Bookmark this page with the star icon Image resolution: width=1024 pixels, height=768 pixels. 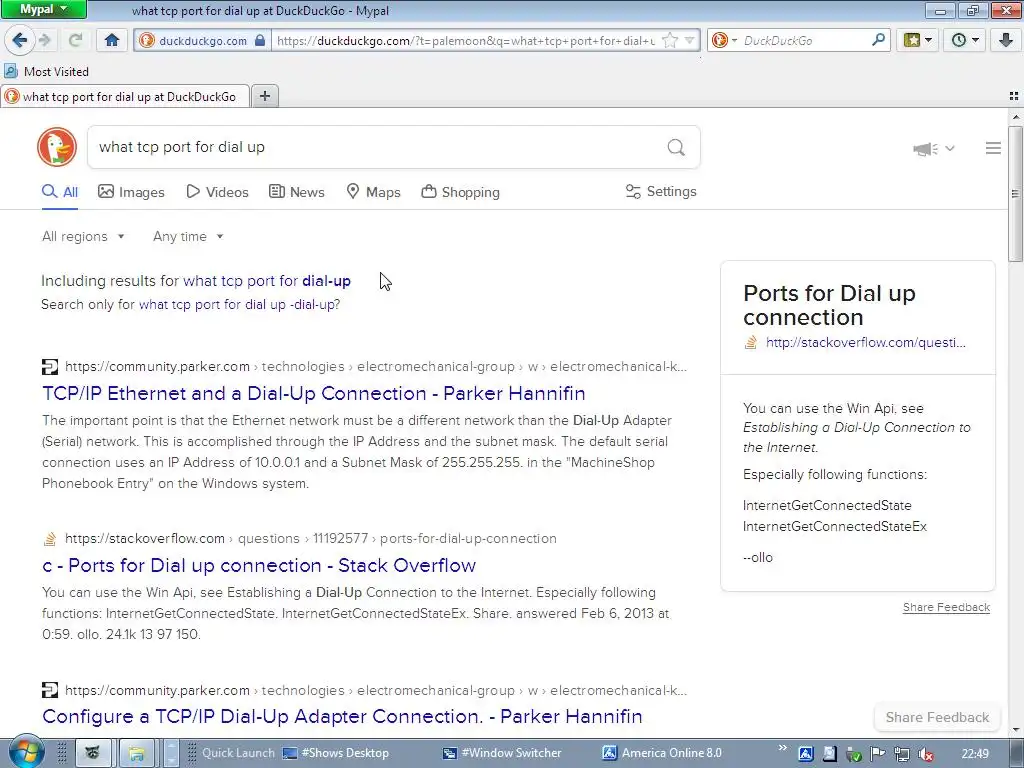pyautogui.click(x=670, y=40)
